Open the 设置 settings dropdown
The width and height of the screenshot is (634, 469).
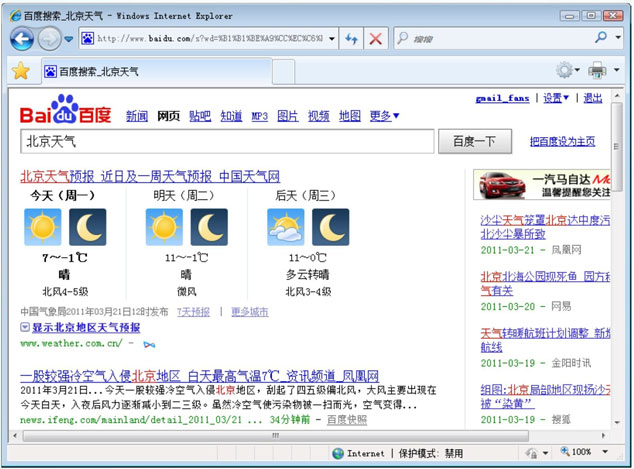coord(555,98)
